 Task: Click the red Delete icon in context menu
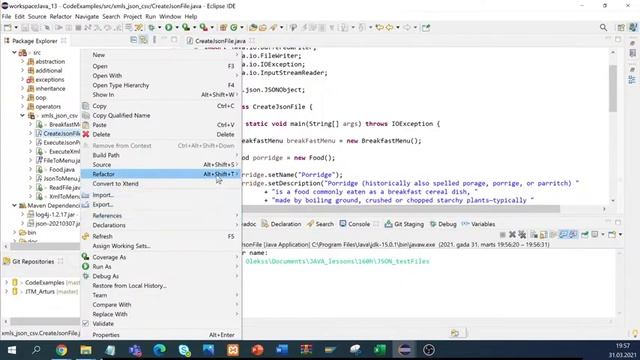(86, 134)
